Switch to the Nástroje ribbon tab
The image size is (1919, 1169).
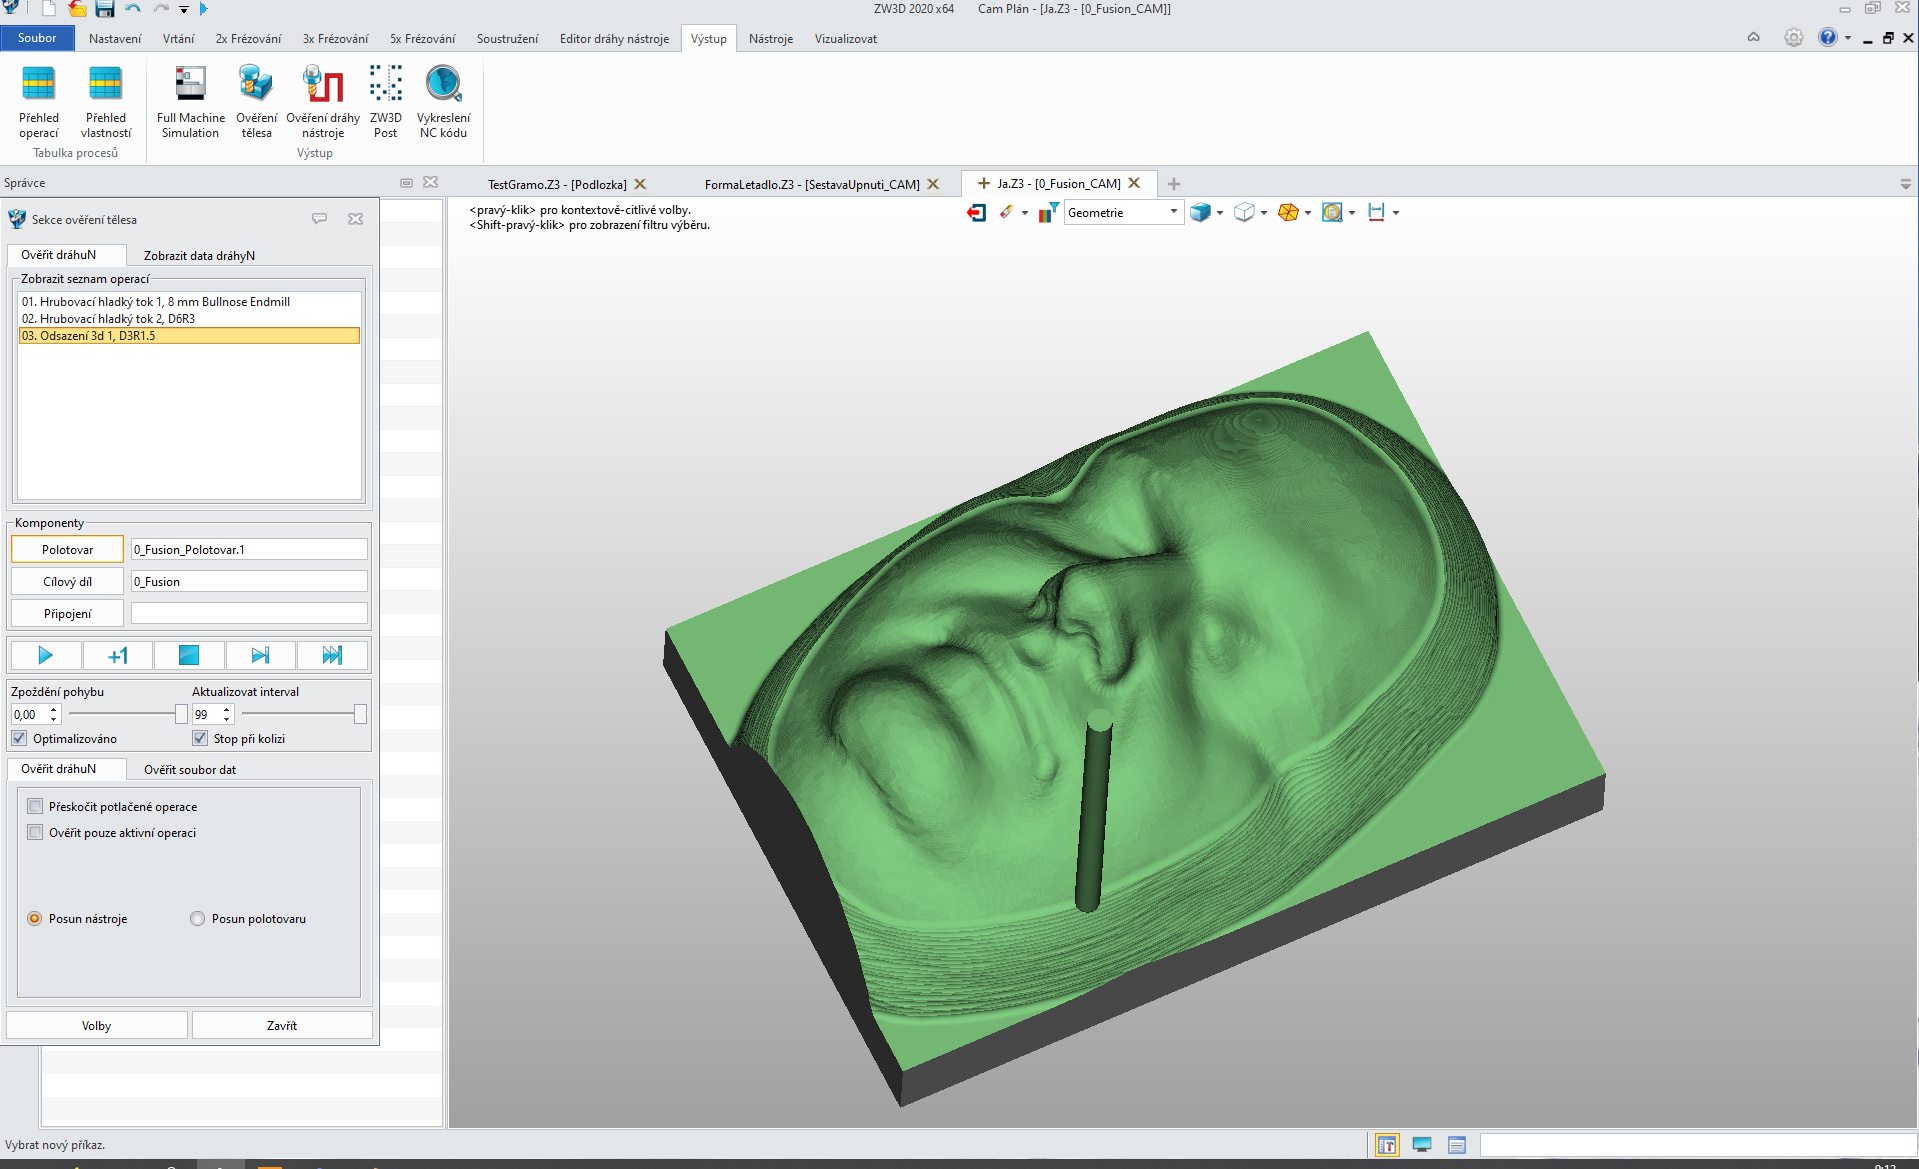click(x=770, y=39)
